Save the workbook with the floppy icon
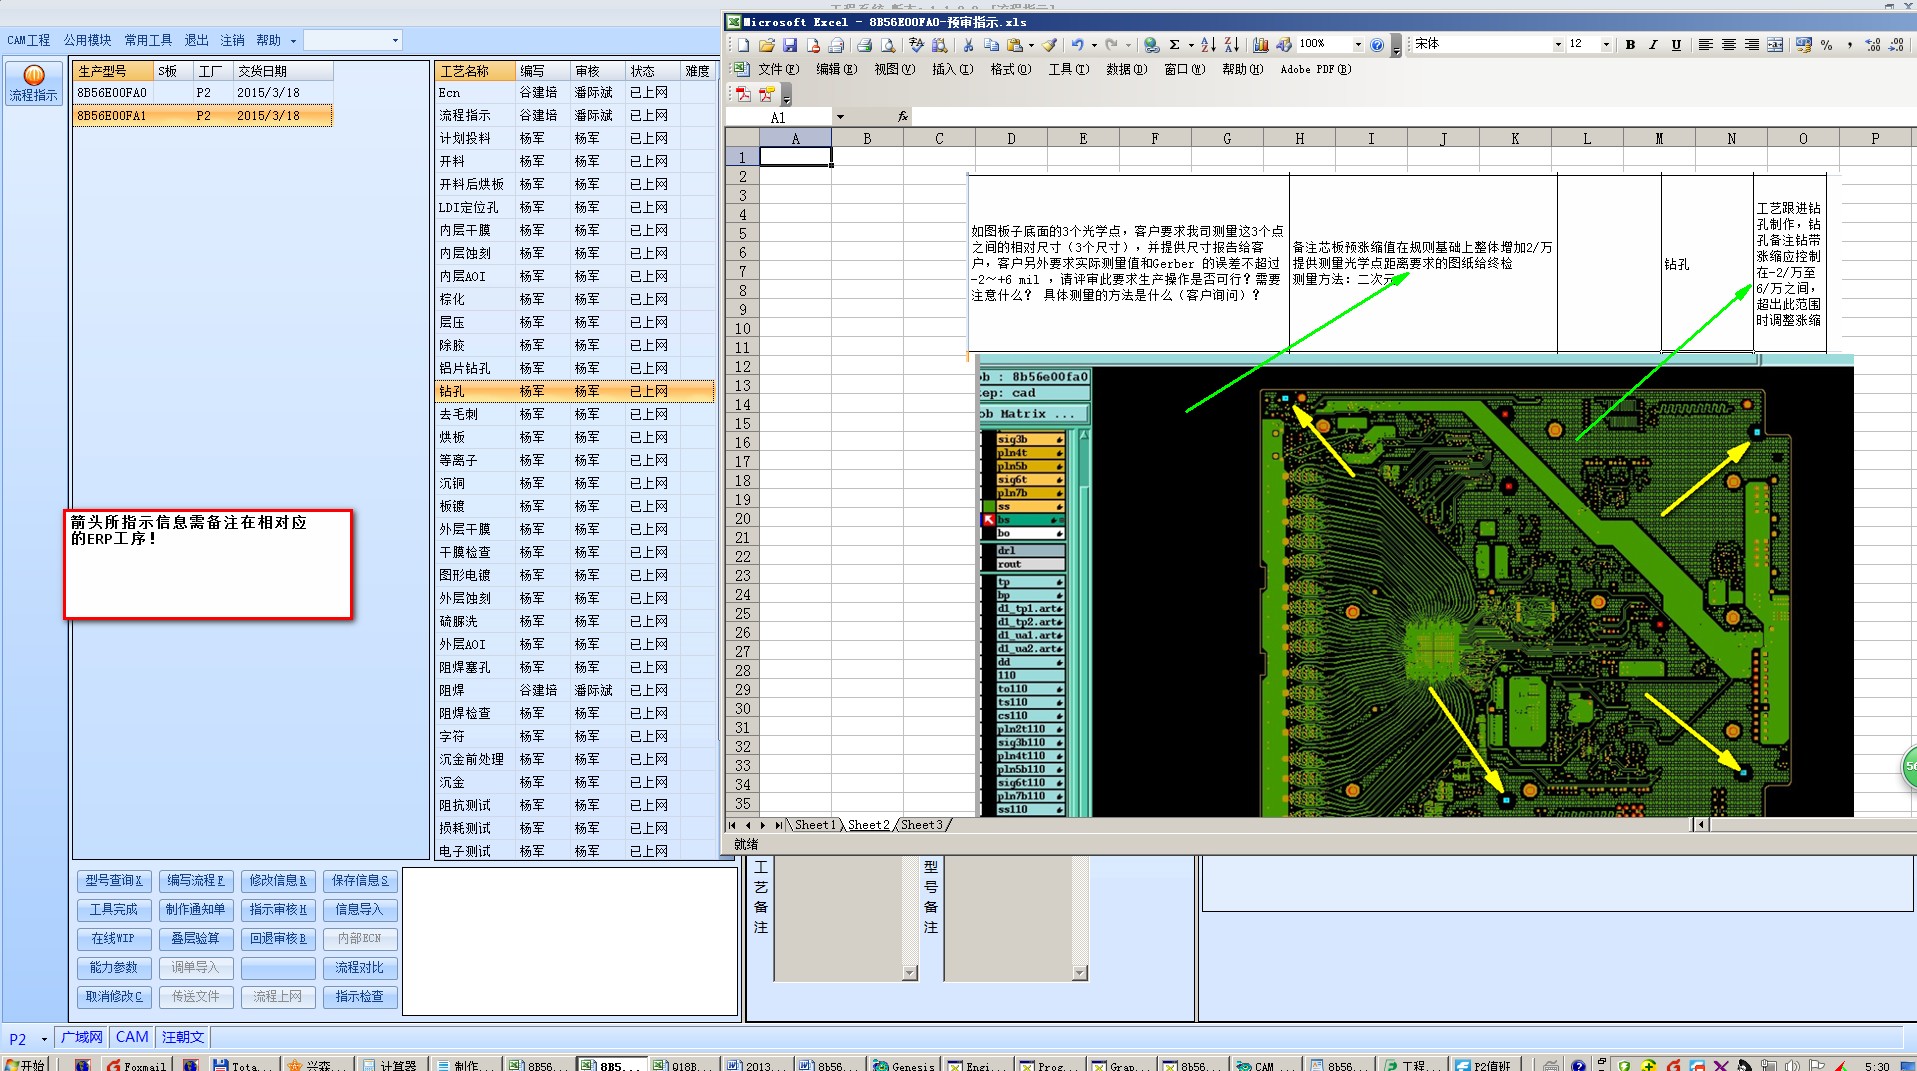This screenshot has height=1071, width=1917. 790,45
